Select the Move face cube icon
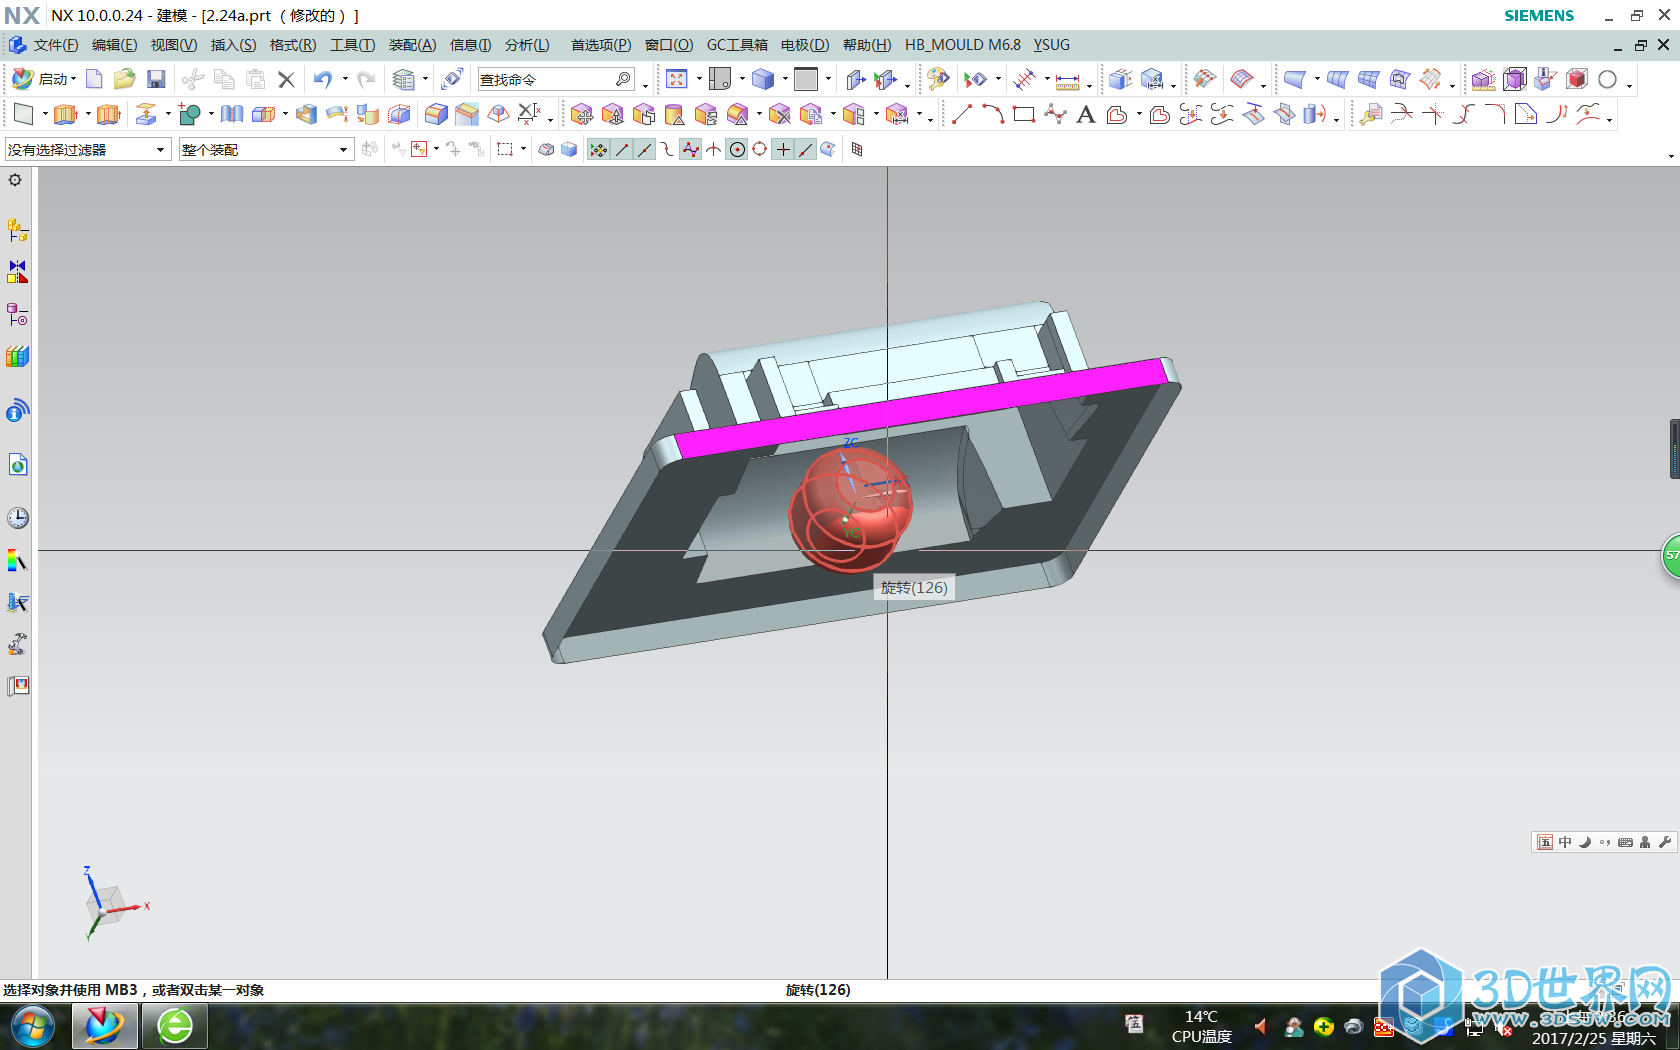The width and height of the screenshot is (1680, 1050). pyautogui.click(x=582, y=114)
